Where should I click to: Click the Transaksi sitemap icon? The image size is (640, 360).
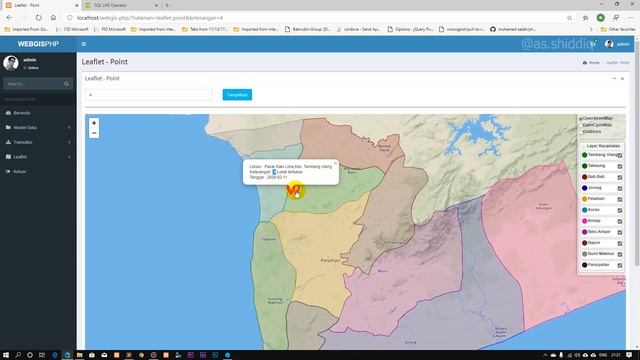8,142
